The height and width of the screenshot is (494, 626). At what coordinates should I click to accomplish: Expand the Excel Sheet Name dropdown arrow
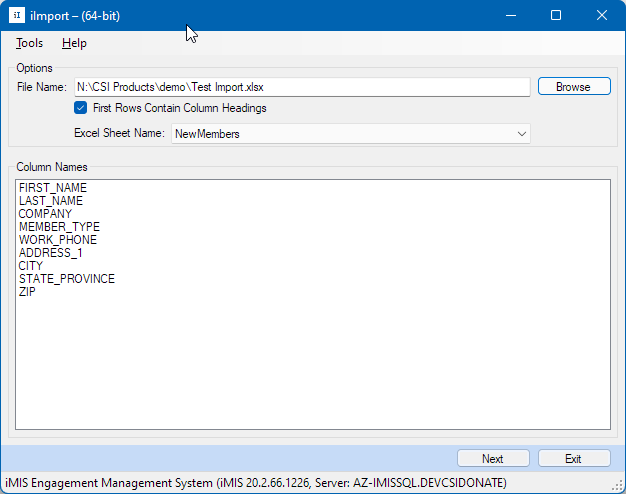click(x=521, y=133)
